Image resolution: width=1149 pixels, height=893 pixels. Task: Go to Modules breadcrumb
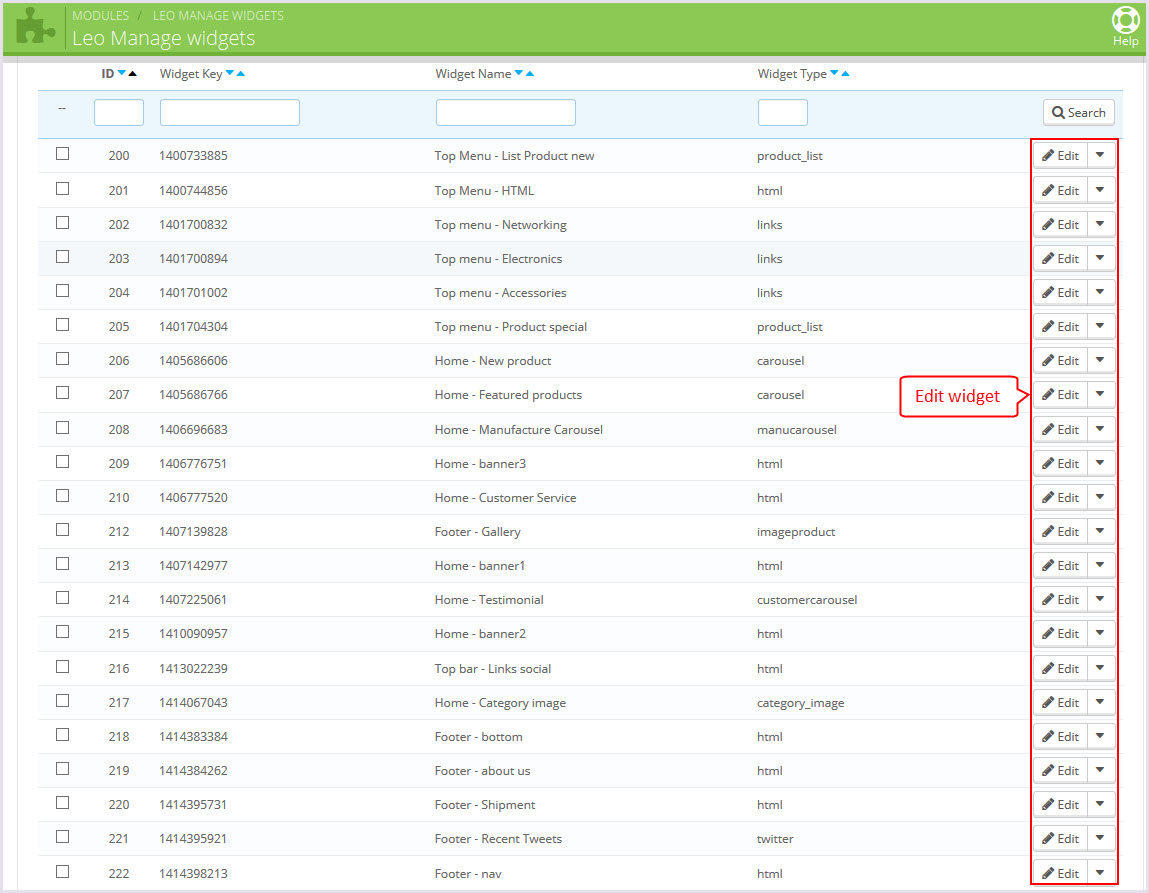pos(100,16)
